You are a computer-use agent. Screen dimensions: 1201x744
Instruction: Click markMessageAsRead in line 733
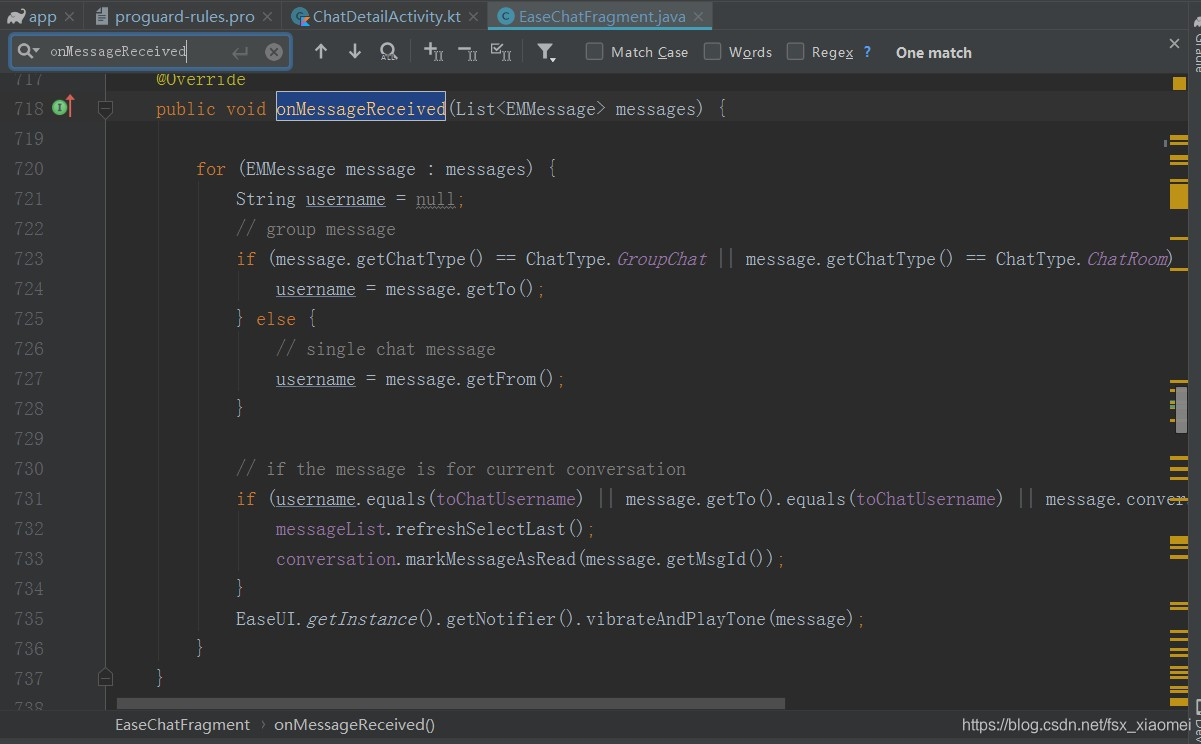point(490,559)
